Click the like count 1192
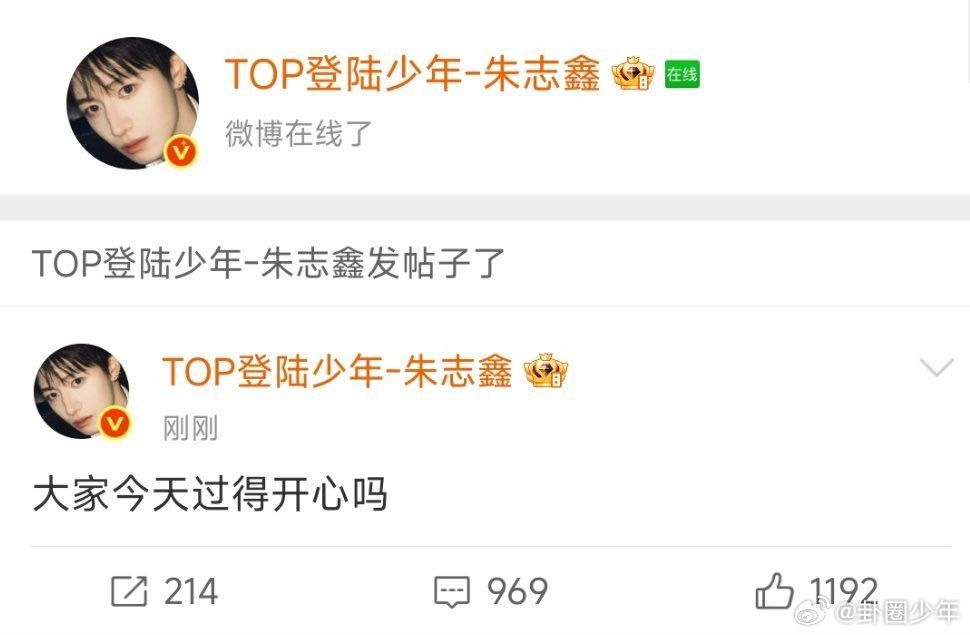This screenshot has height=635, width=970. 844,591
